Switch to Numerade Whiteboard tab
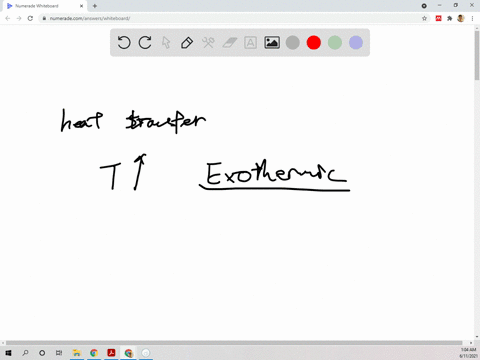The image size is (480, 360). tap(43, 6)
